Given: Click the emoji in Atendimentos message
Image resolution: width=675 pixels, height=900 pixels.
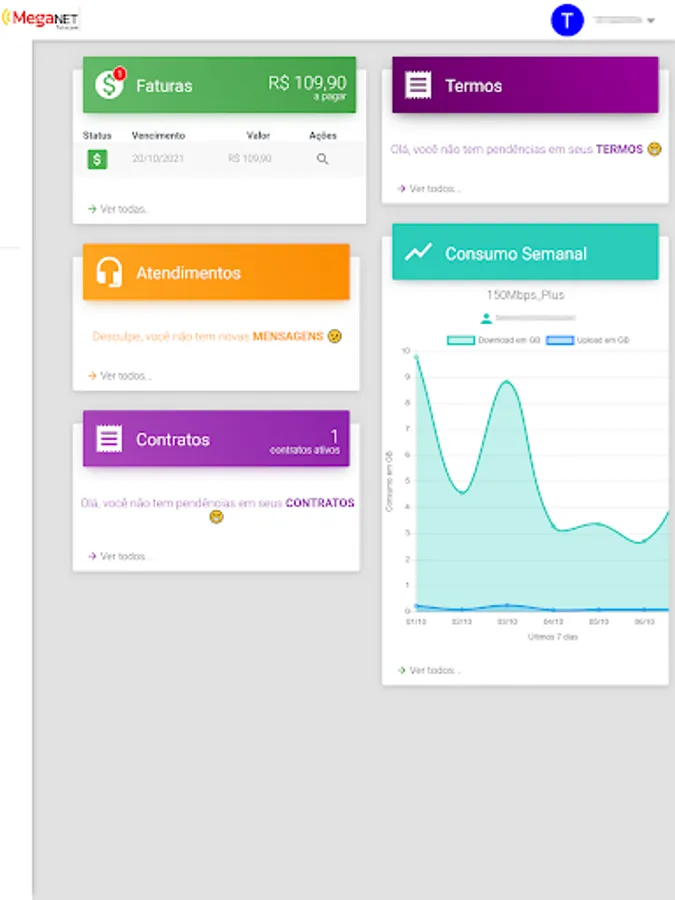Looking at the screenshot, I should pos(335,336).
